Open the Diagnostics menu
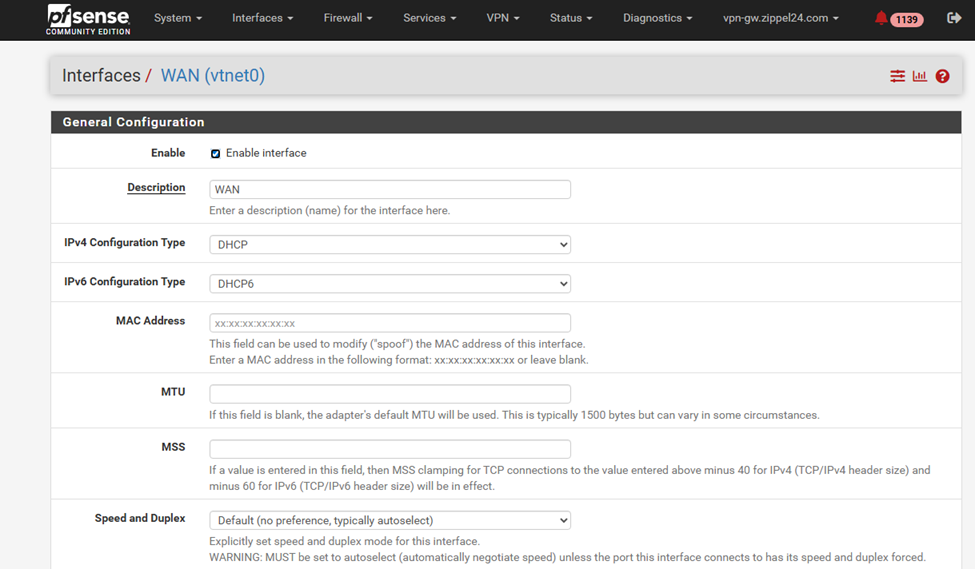This screenshot has width=975, height=569. click(x=657, y=18)
